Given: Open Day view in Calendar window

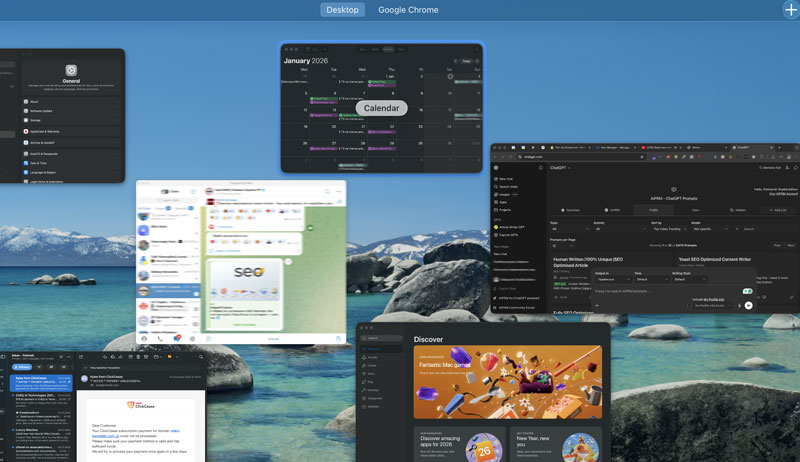Looking at the screenshot, I should pos(362,49).
